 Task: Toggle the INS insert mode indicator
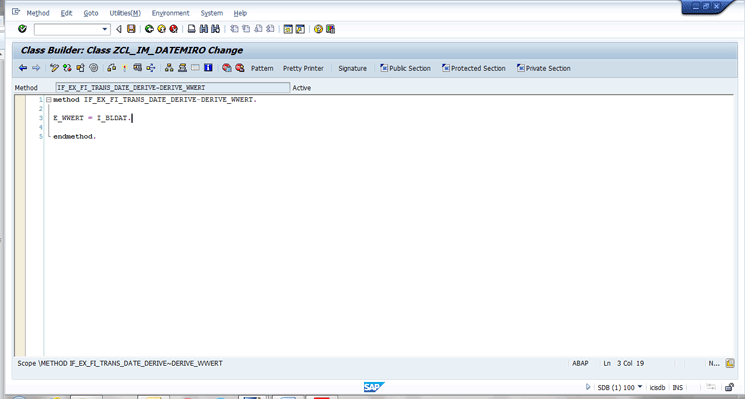[x=678, y=388]
